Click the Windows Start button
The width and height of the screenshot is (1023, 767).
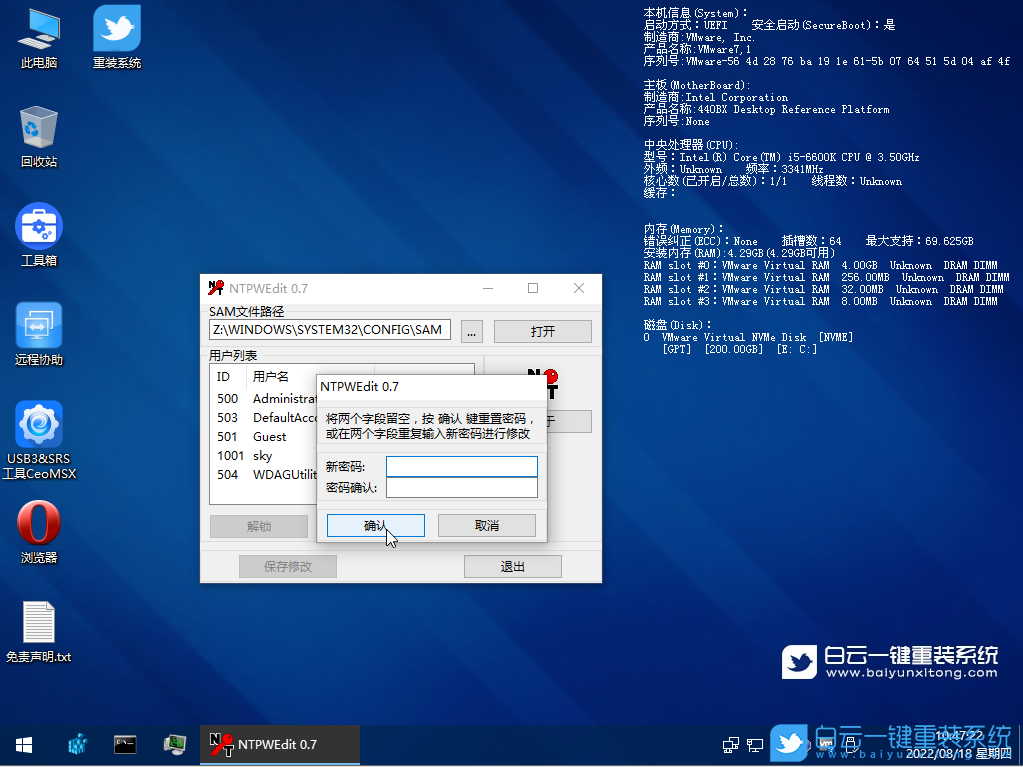24,744
